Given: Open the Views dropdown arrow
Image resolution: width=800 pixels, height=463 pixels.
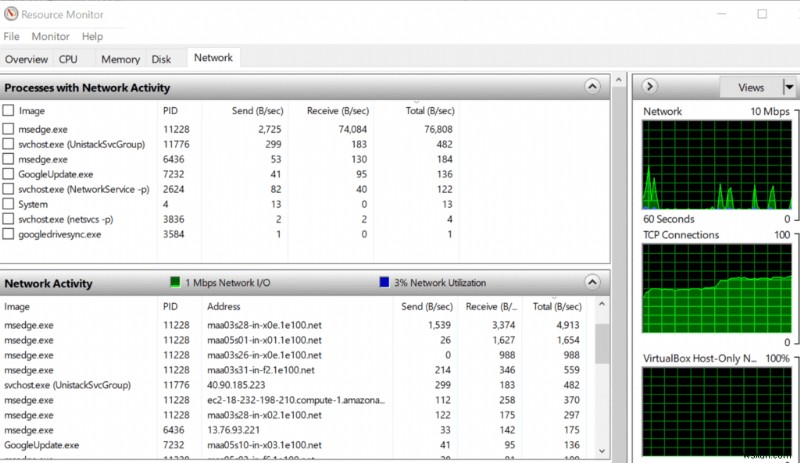Looking at the screenshot, I should pyautogui.click(x=789, y=87).
